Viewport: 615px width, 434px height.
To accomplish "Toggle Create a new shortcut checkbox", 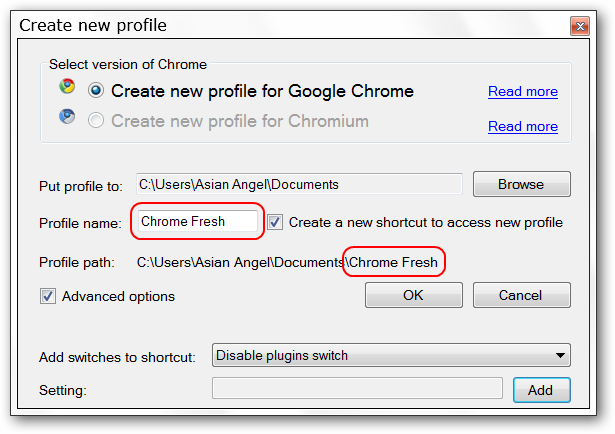I will coord(276,222).
